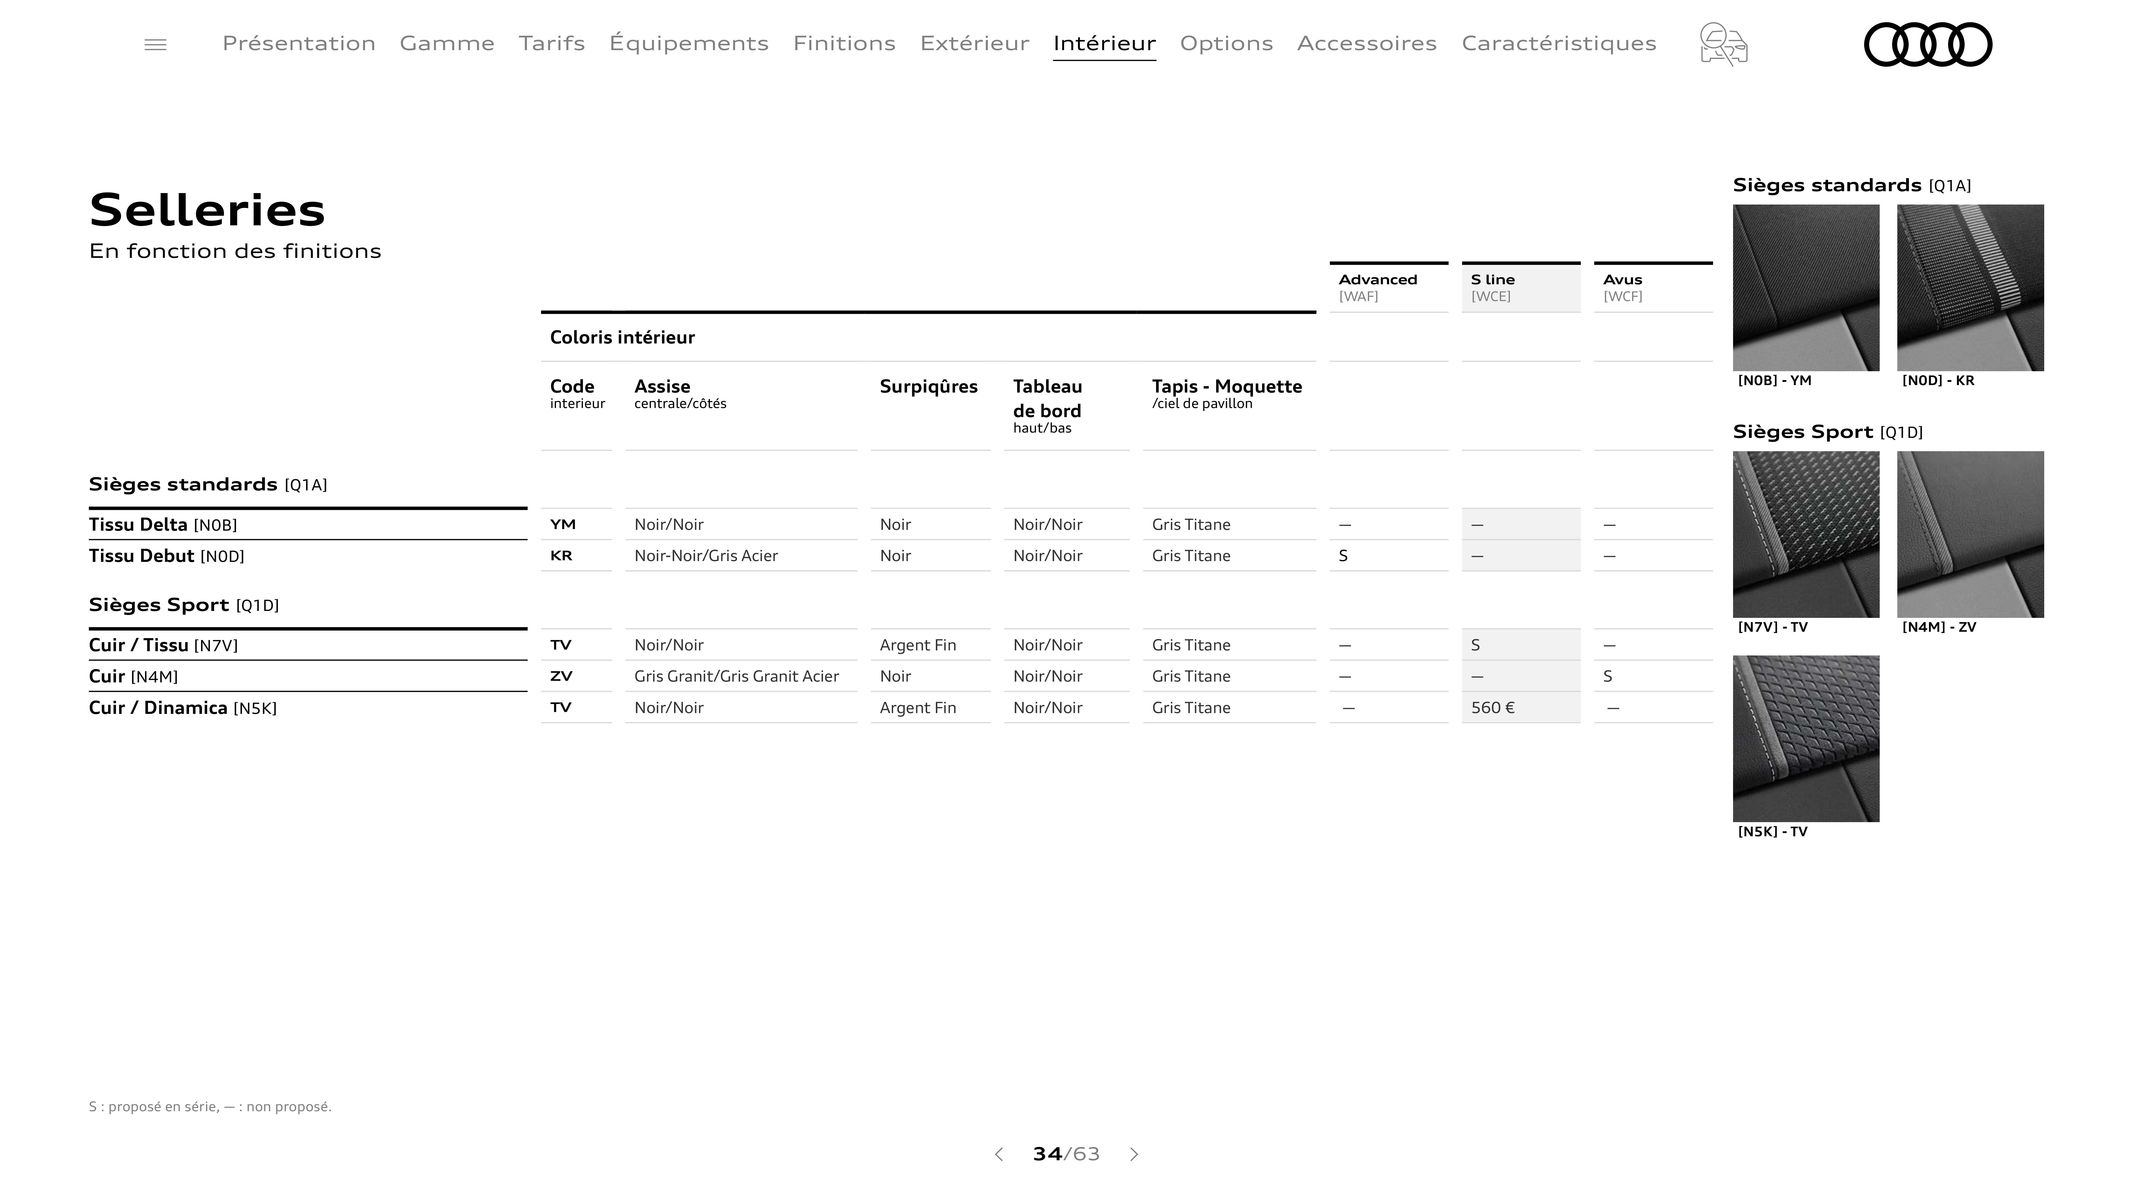The image size is (2133, 1200).
Task: Click the page counter 34/63
Action: 1066,1154
